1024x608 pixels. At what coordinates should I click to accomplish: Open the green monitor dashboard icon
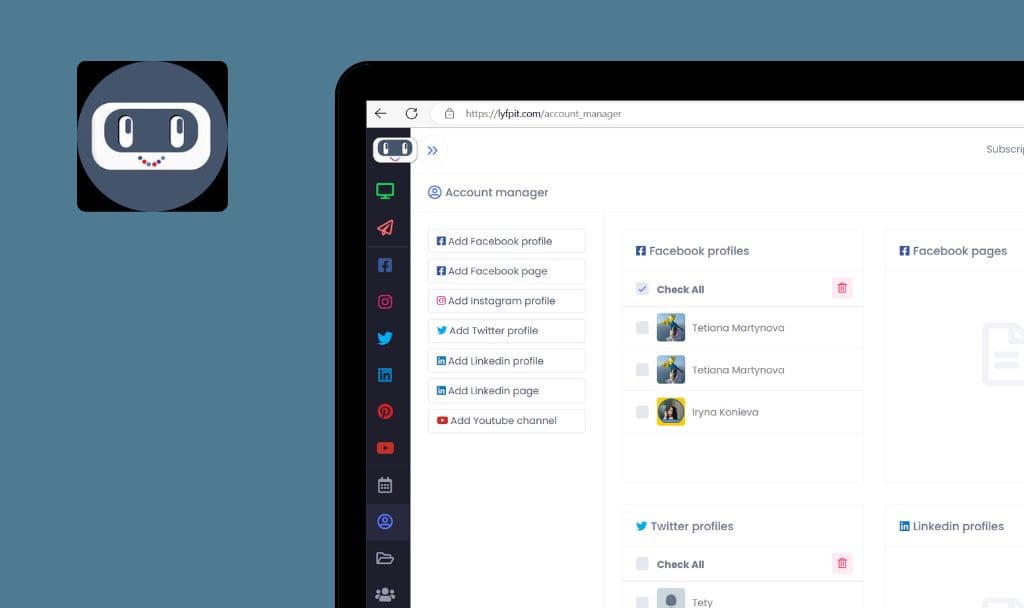coord(385,191)
